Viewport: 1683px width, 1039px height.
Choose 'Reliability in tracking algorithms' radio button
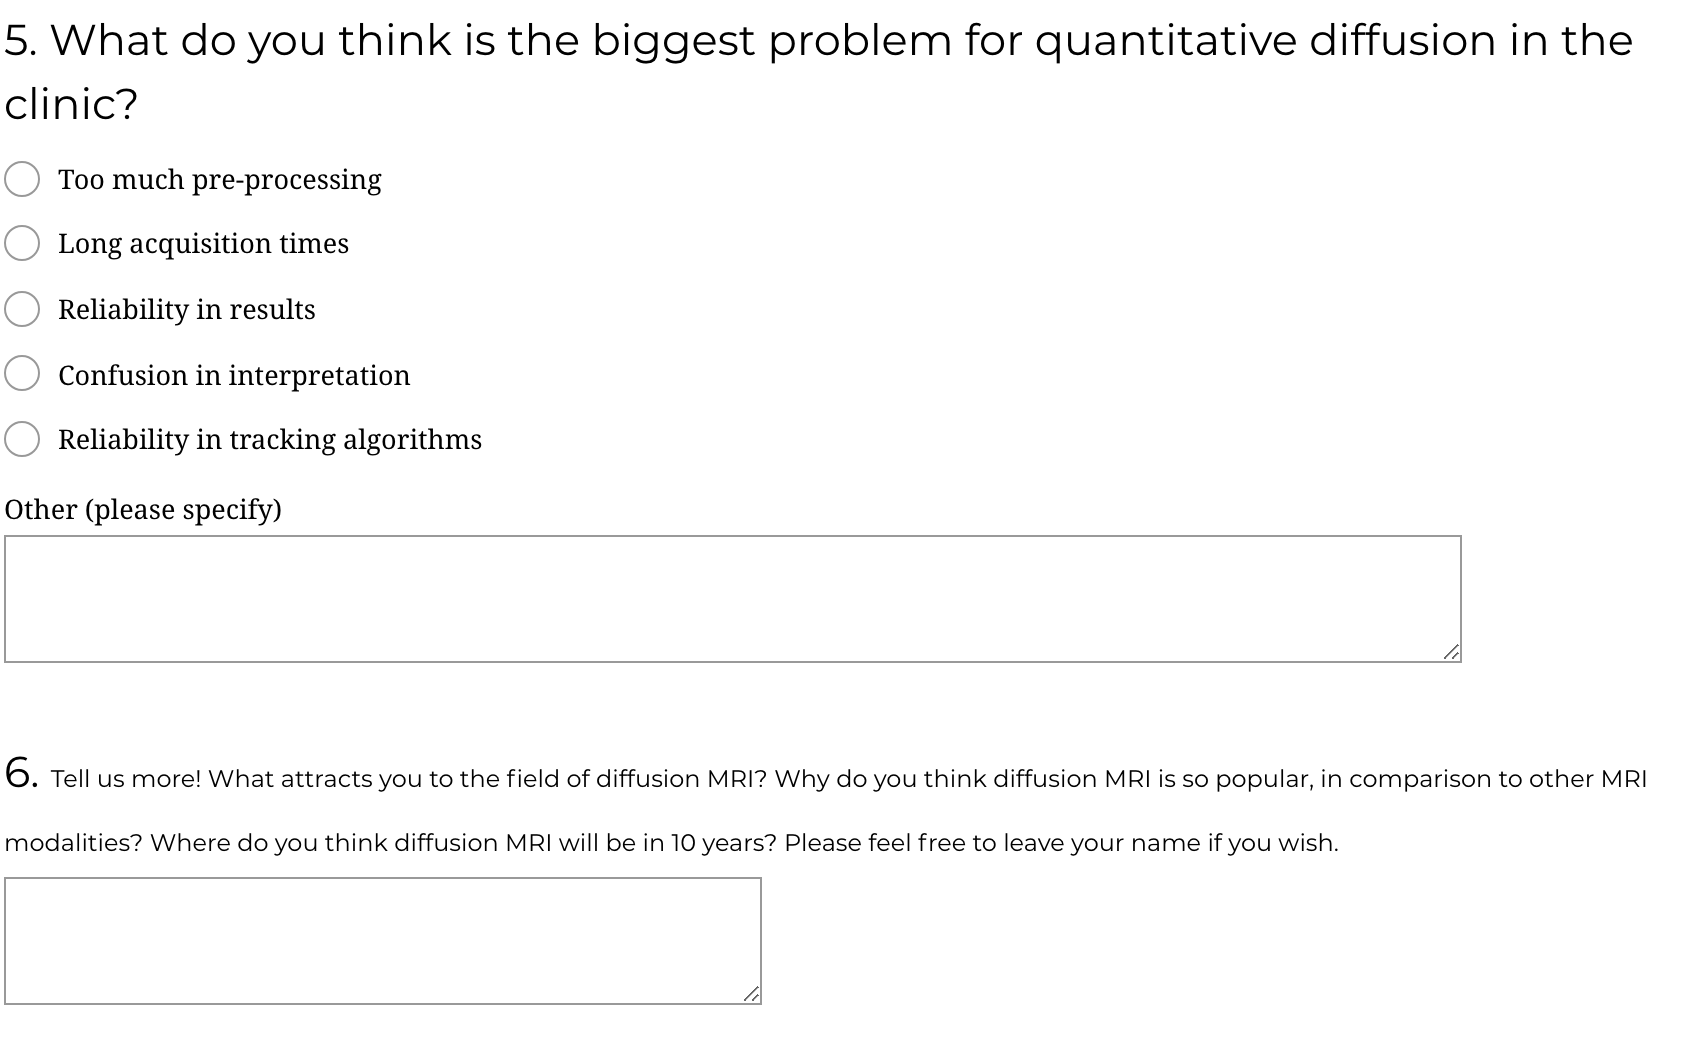[22, 439]
